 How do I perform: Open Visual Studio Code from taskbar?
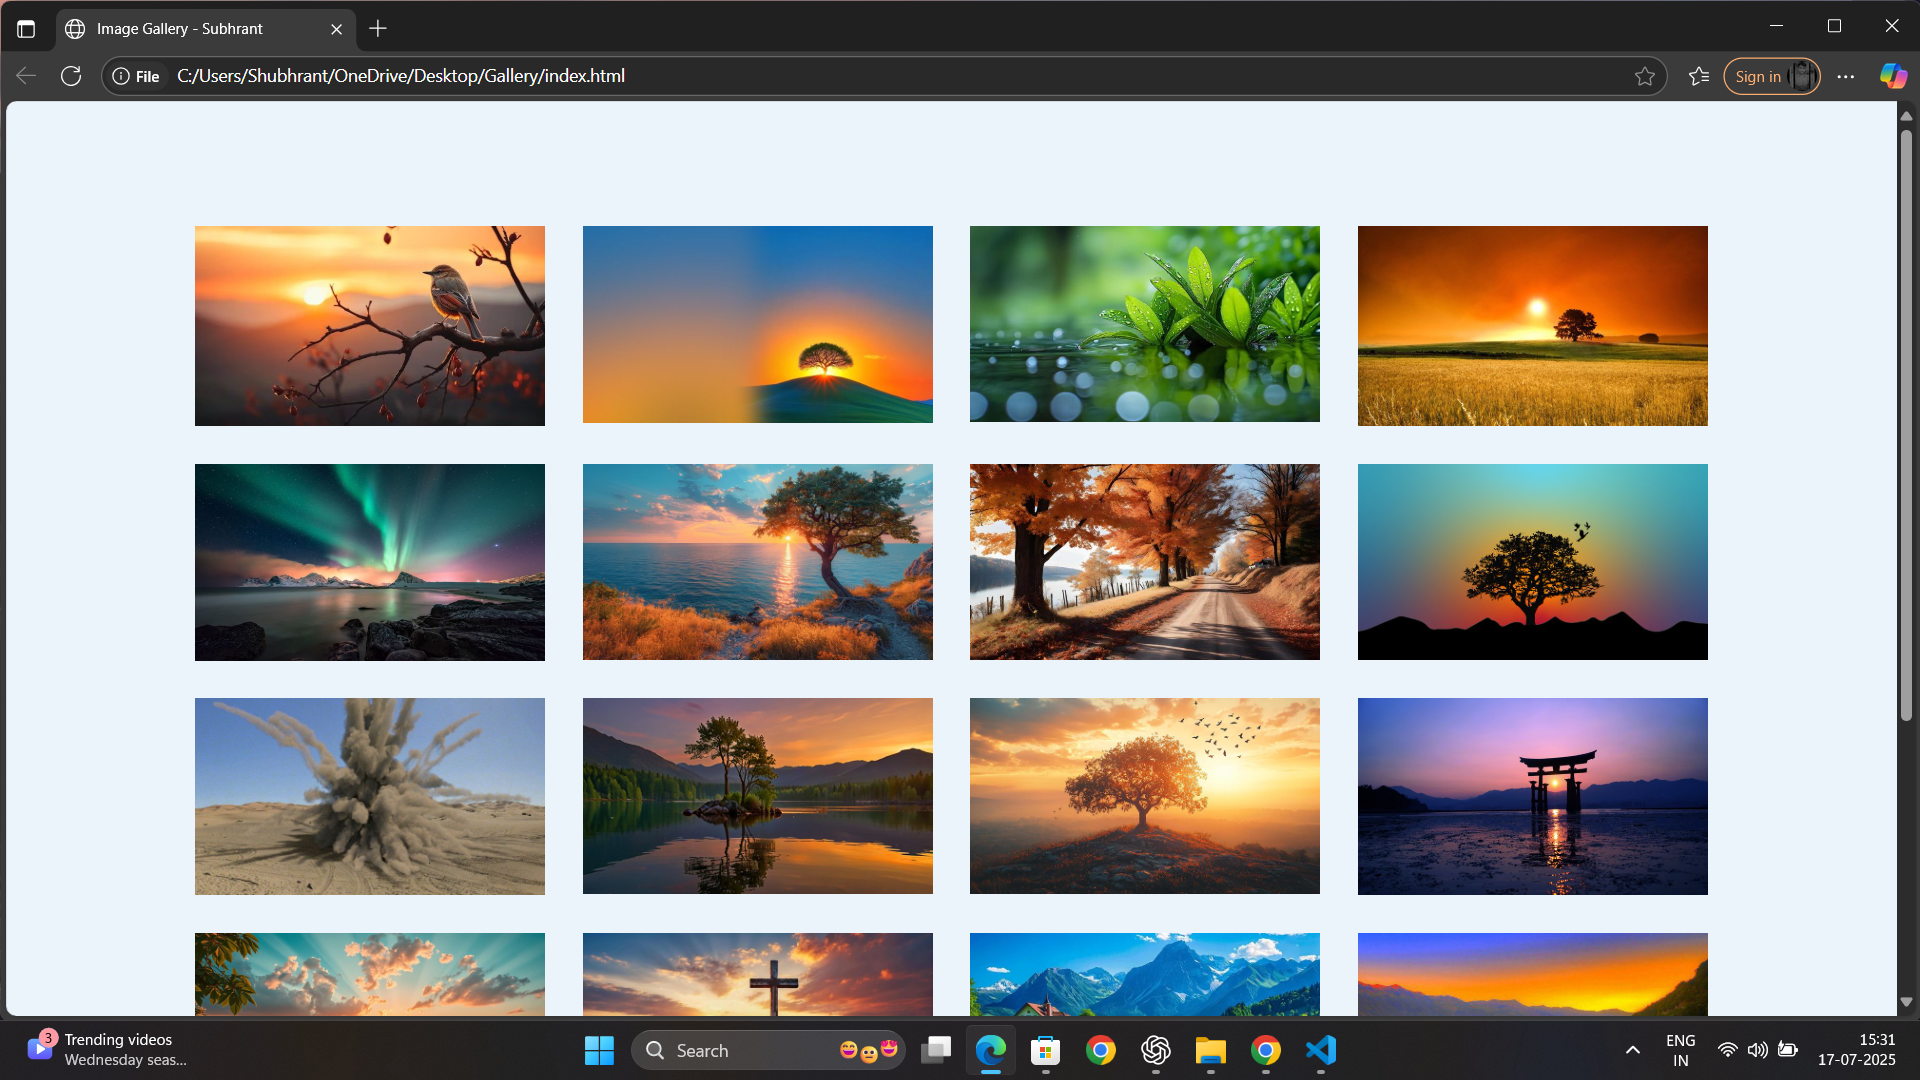click(1321, 1050)
